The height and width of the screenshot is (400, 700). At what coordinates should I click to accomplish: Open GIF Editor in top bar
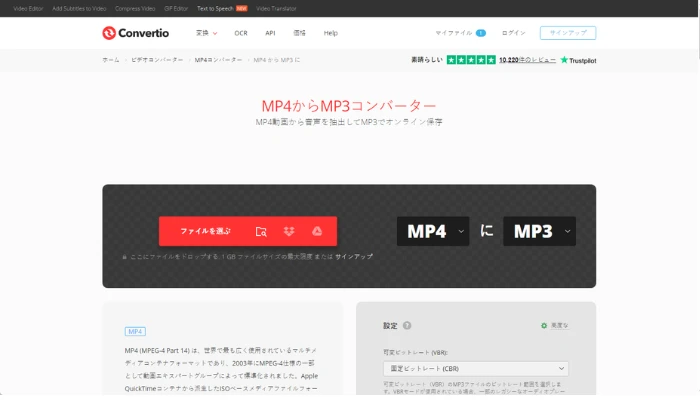click(176, 8)
